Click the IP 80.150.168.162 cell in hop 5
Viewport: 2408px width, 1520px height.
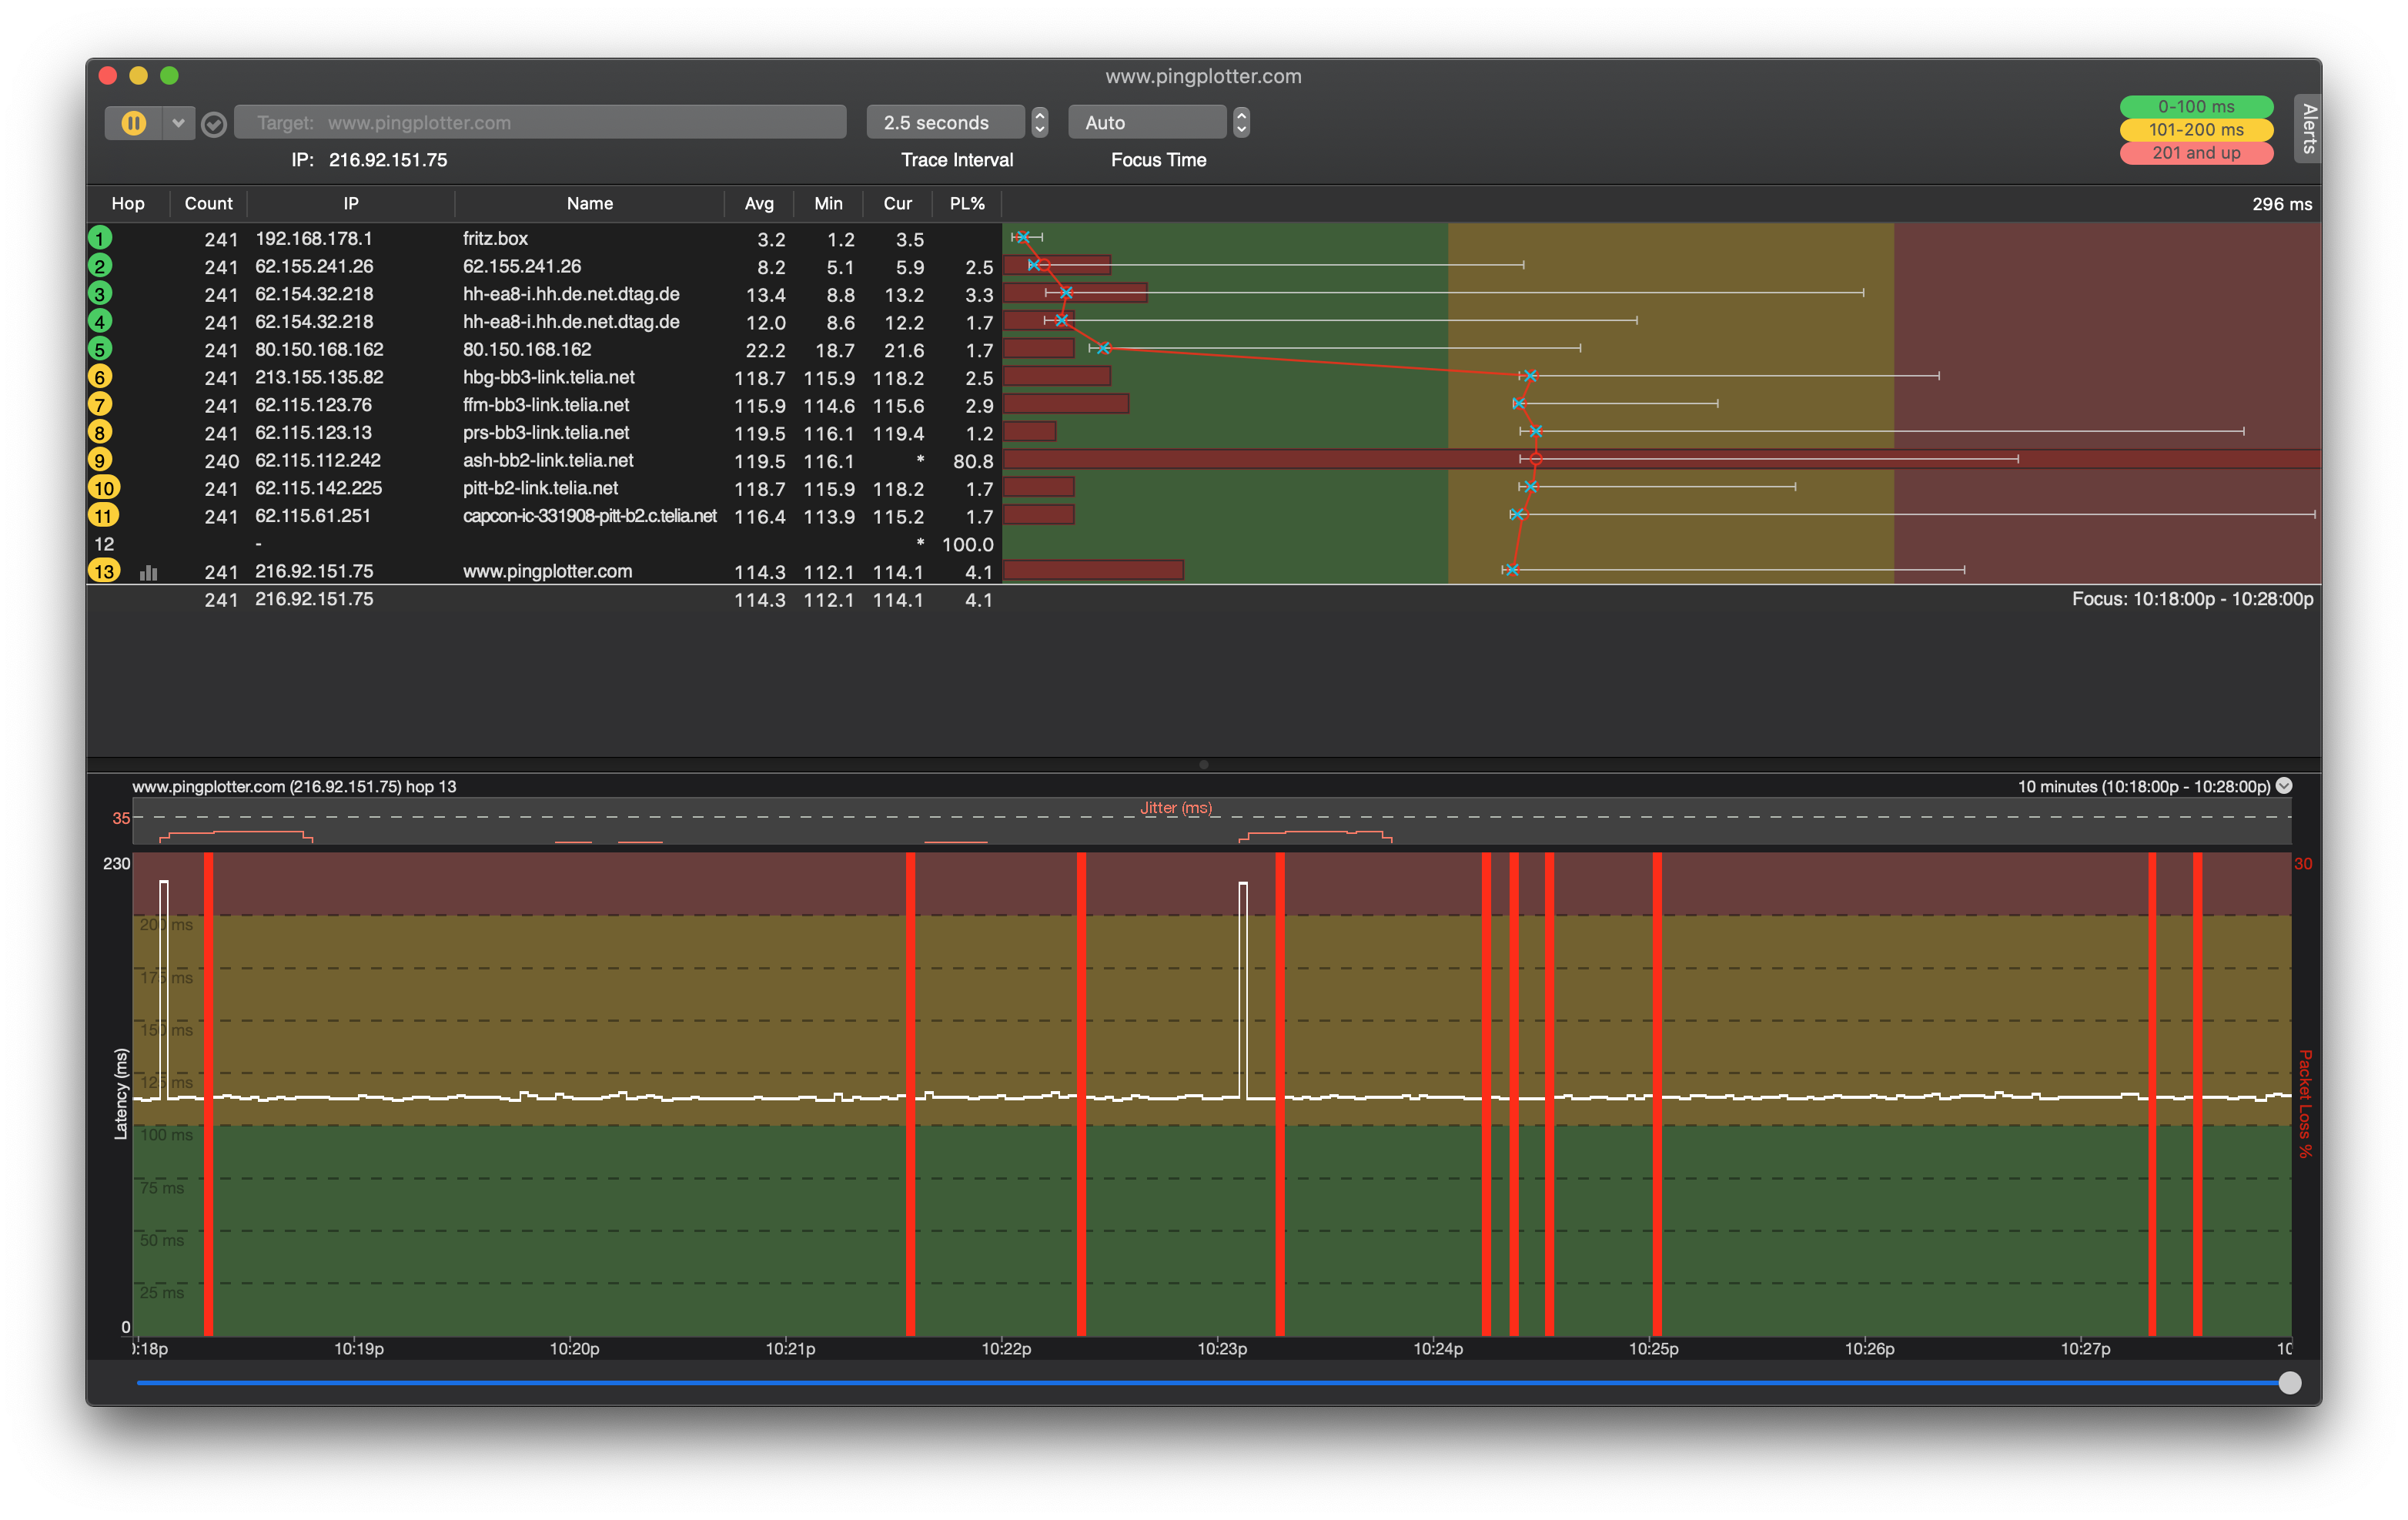click(x=319, y=349)
